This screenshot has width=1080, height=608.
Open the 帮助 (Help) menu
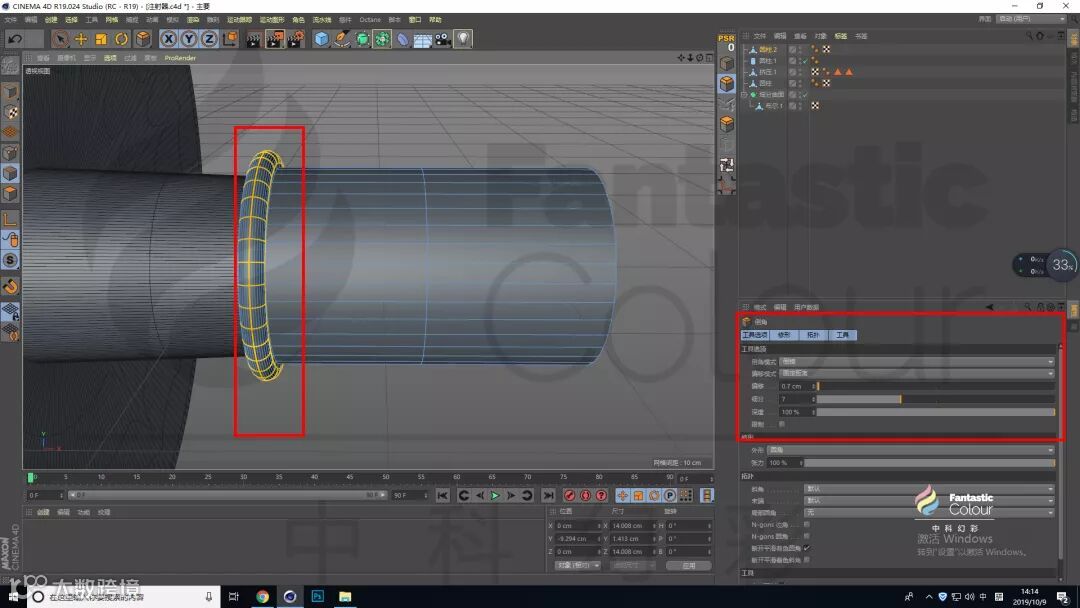tap(435, 19)
